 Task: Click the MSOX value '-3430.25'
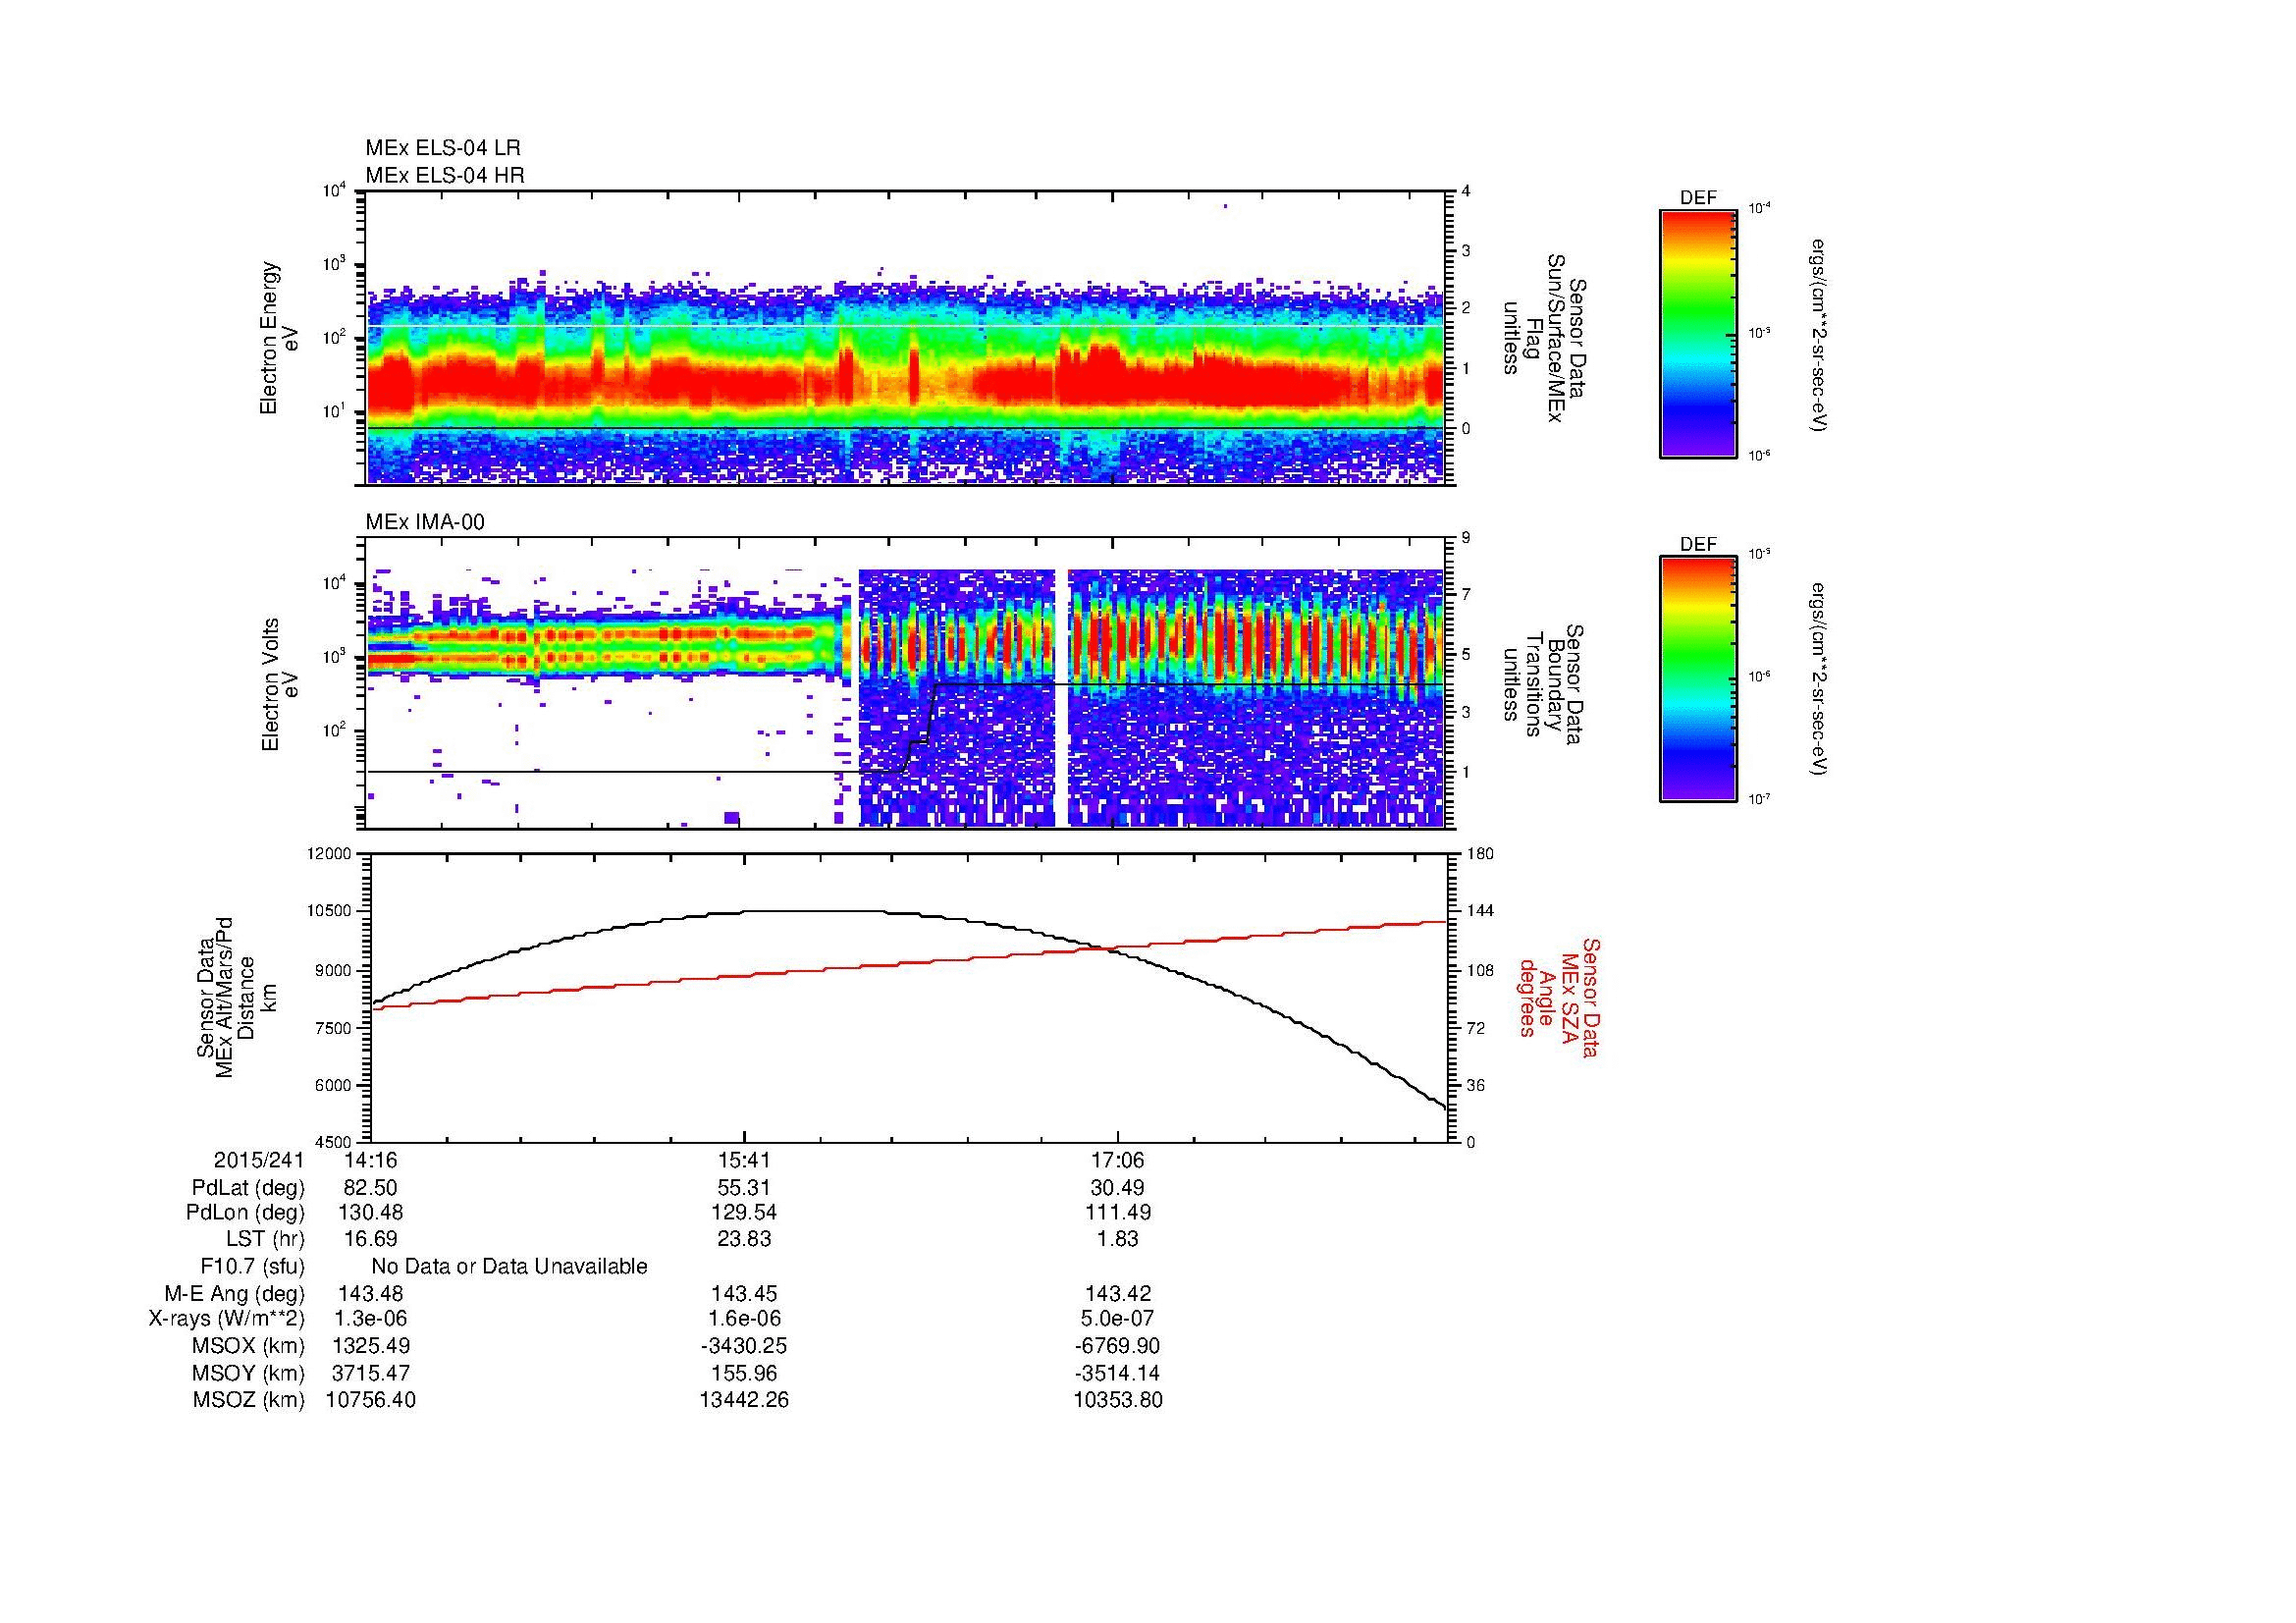(744, 1347)
